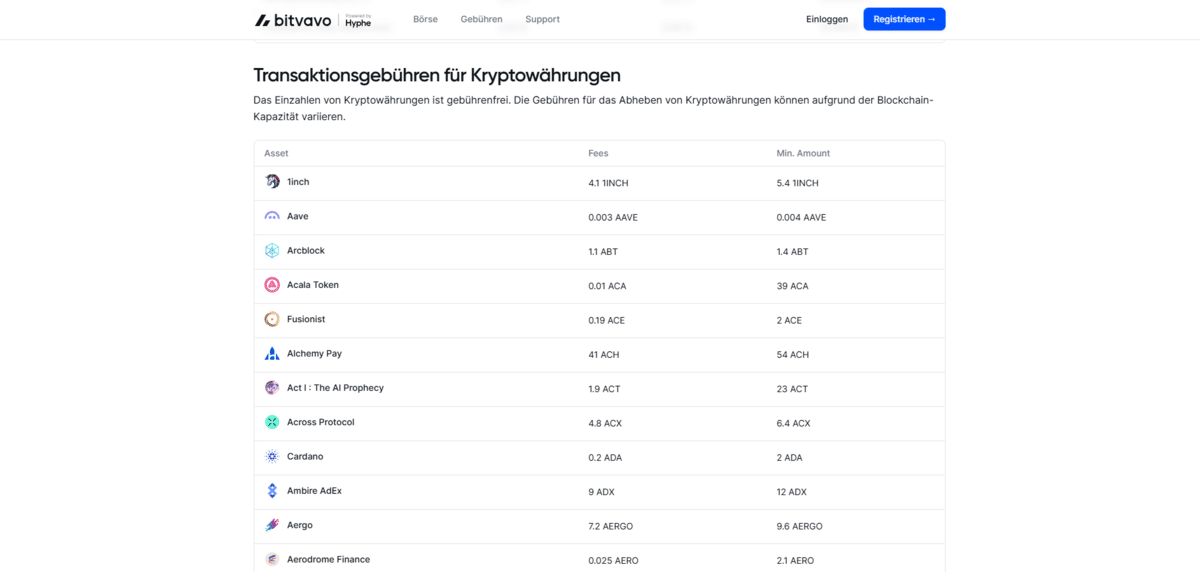Image resolution: width=1200 pixels, height=572 pixels.
Task: Click the 0.004 AAVE minimum amount
Action: [x=801, y=217]
